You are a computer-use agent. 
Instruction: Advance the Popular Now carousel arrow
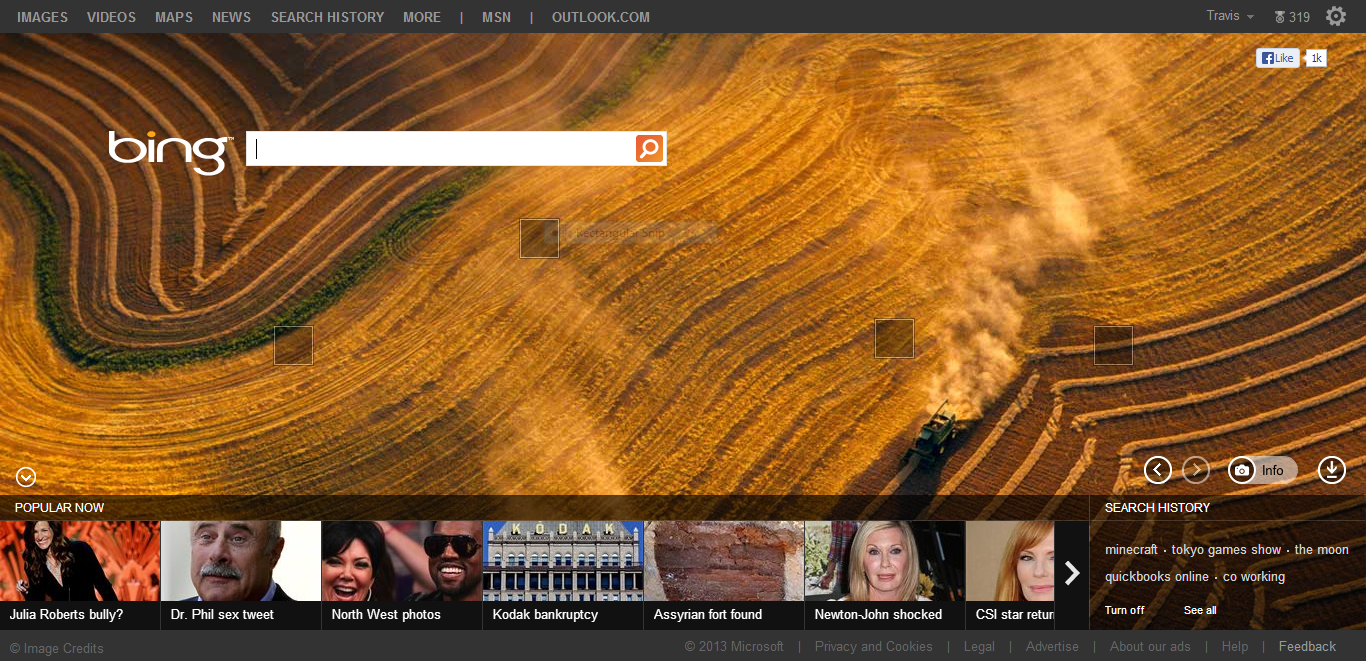coord(1072,573)
